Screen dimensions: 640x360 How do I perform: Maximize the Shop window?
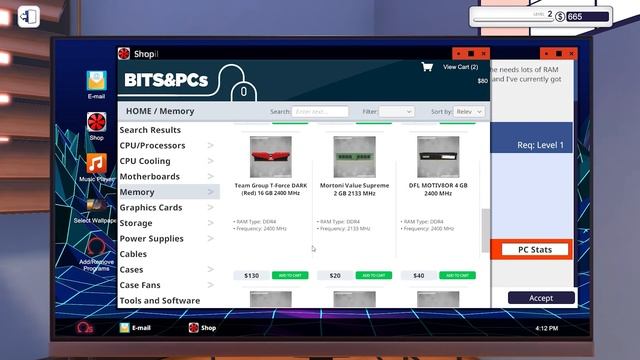471,53
